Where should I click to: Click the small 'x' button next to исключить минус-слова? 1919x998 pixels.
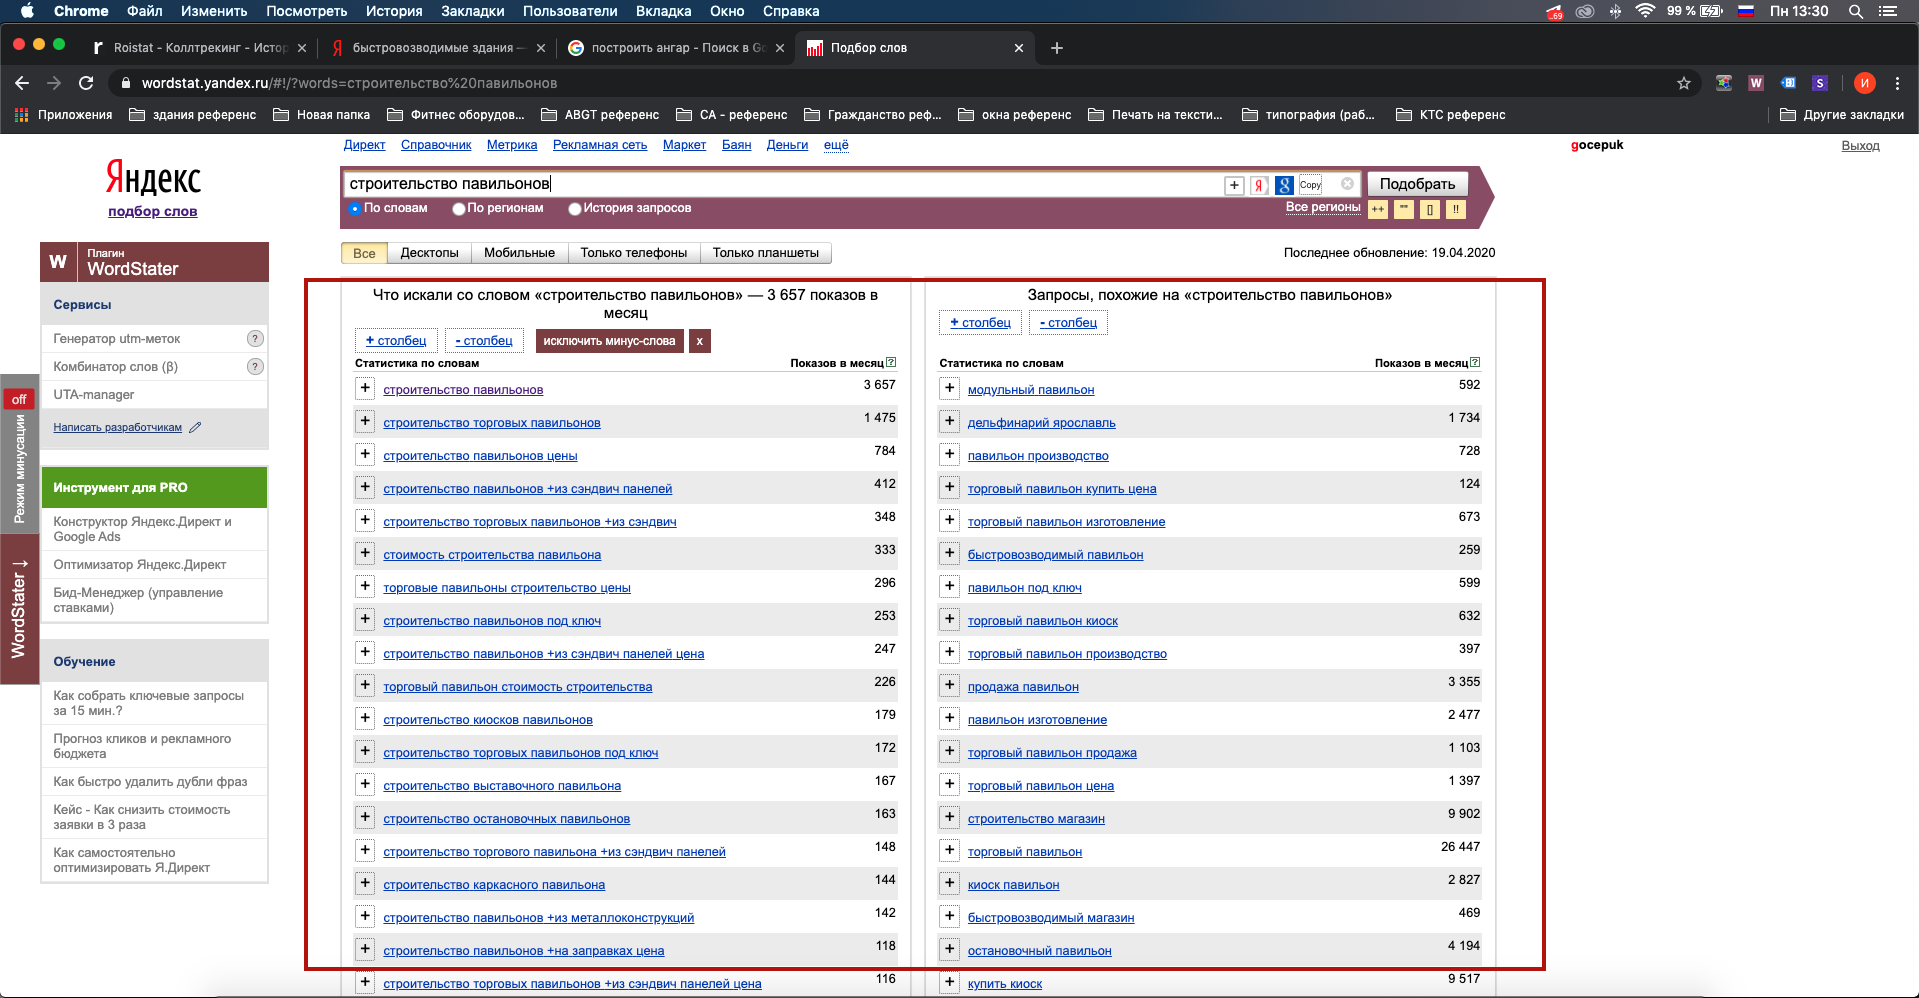pos(700,341)
